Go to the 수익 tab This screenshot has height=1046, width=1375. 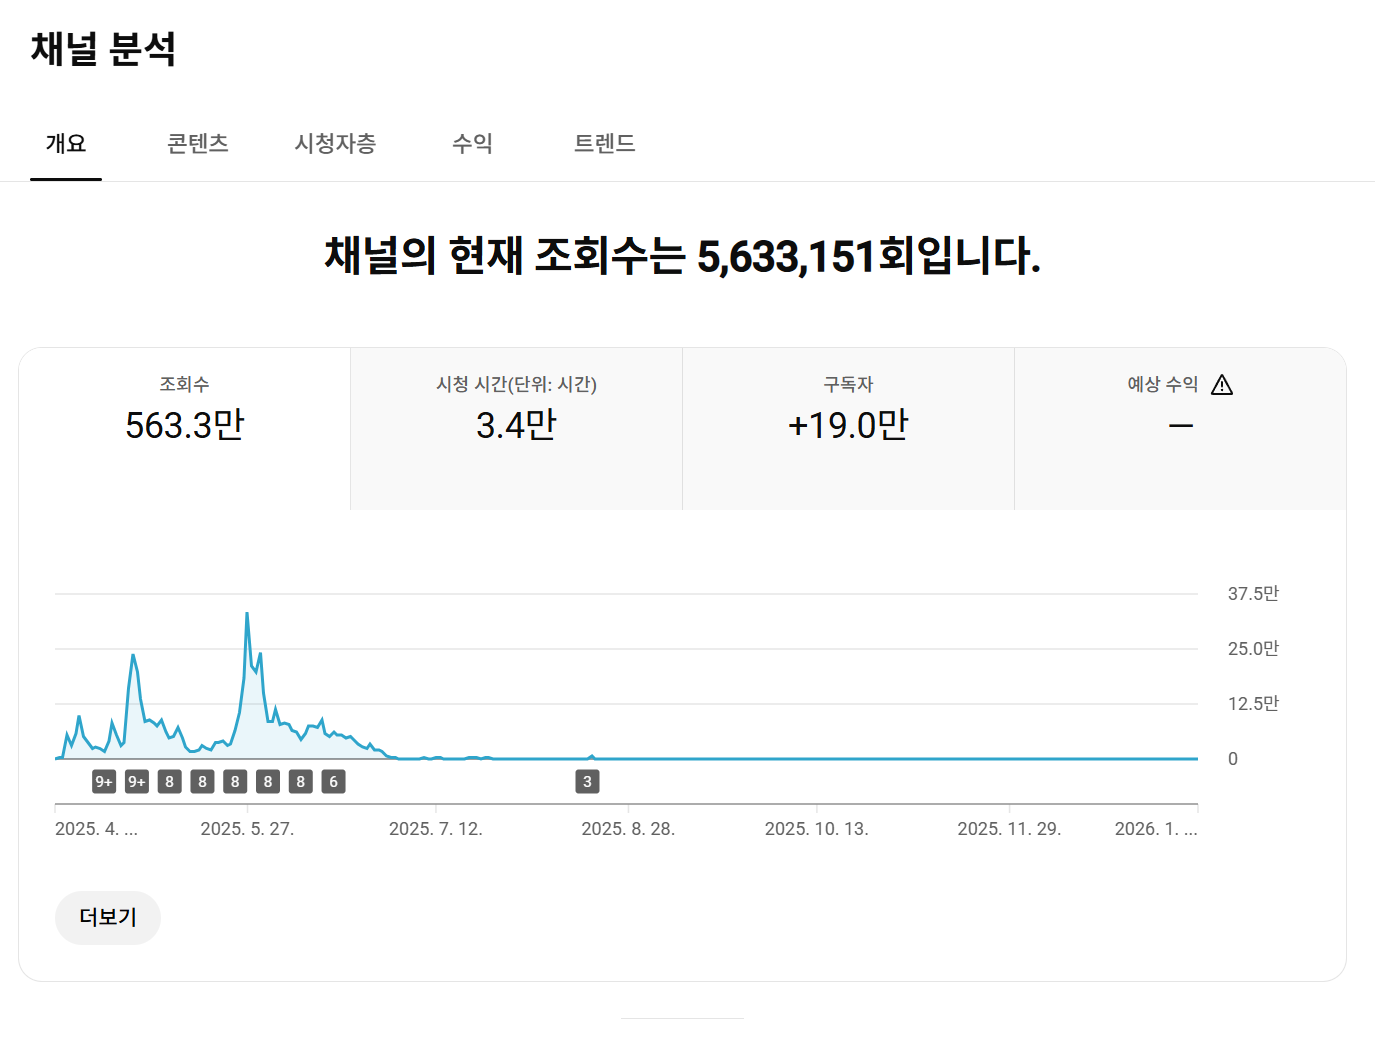click(472, 144)
